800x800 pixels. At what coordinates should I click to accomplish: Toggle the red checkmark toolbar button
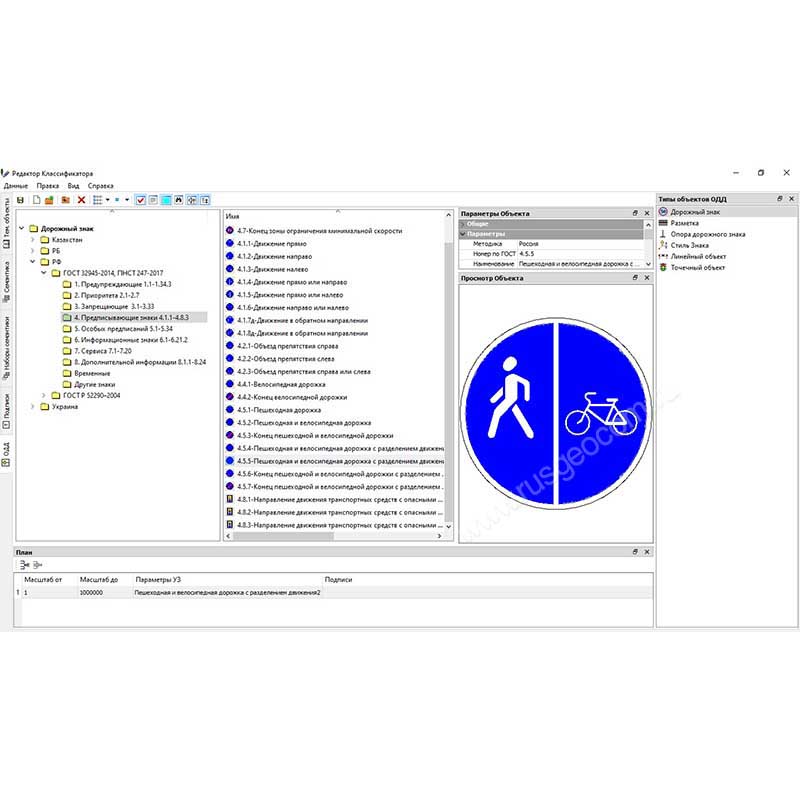point(141,200)
